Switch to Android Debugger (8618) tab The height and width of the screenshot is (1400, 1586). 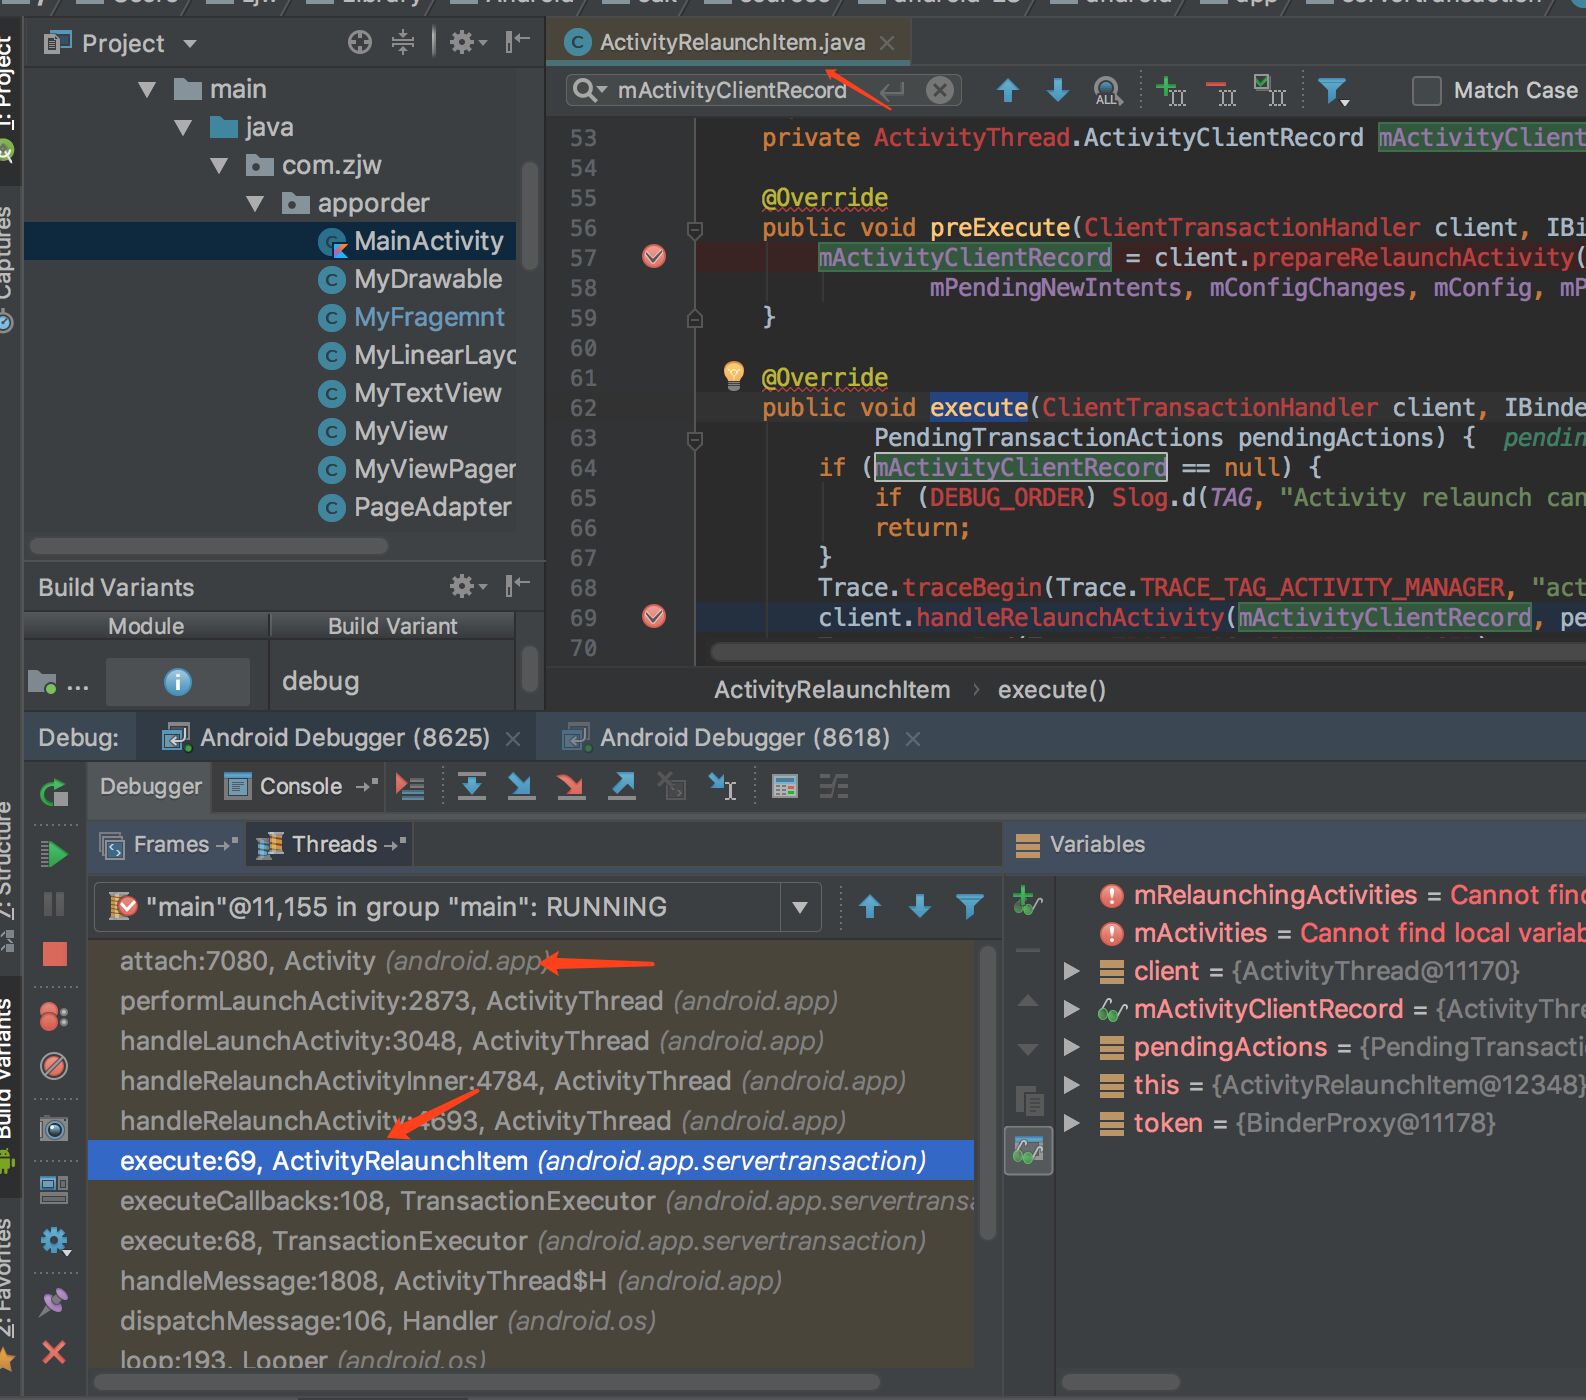tap(744, 738)
